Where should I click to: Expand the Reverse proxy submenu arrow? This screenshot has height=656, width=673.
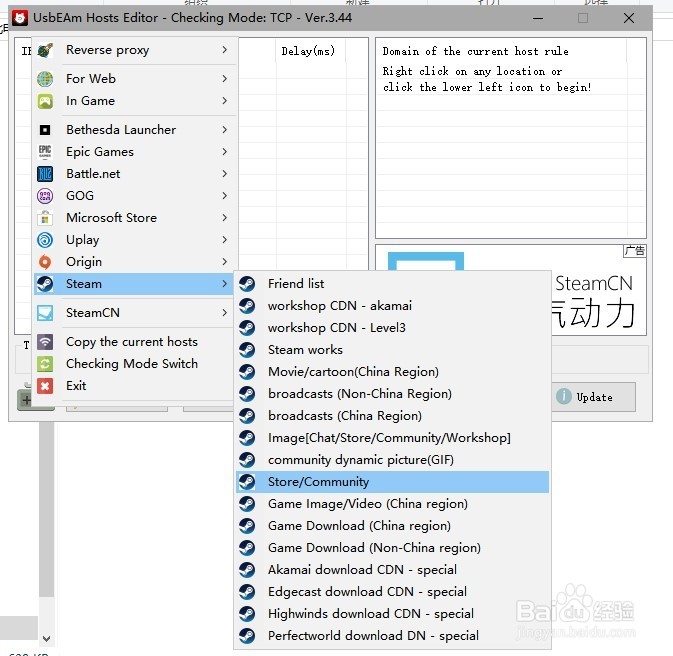(224, 50)
